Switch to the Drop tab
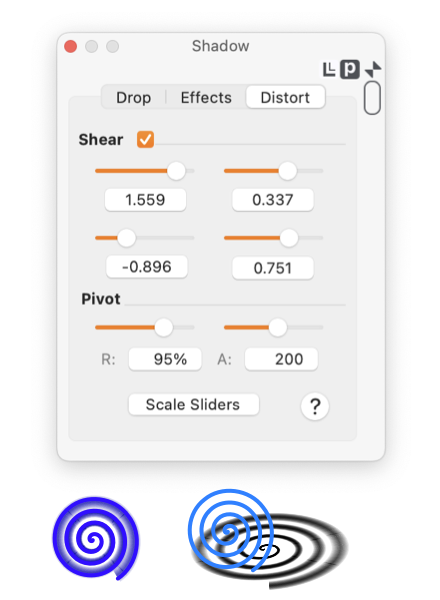The height and width of the screenshot is (600, 440). (134, 98)
